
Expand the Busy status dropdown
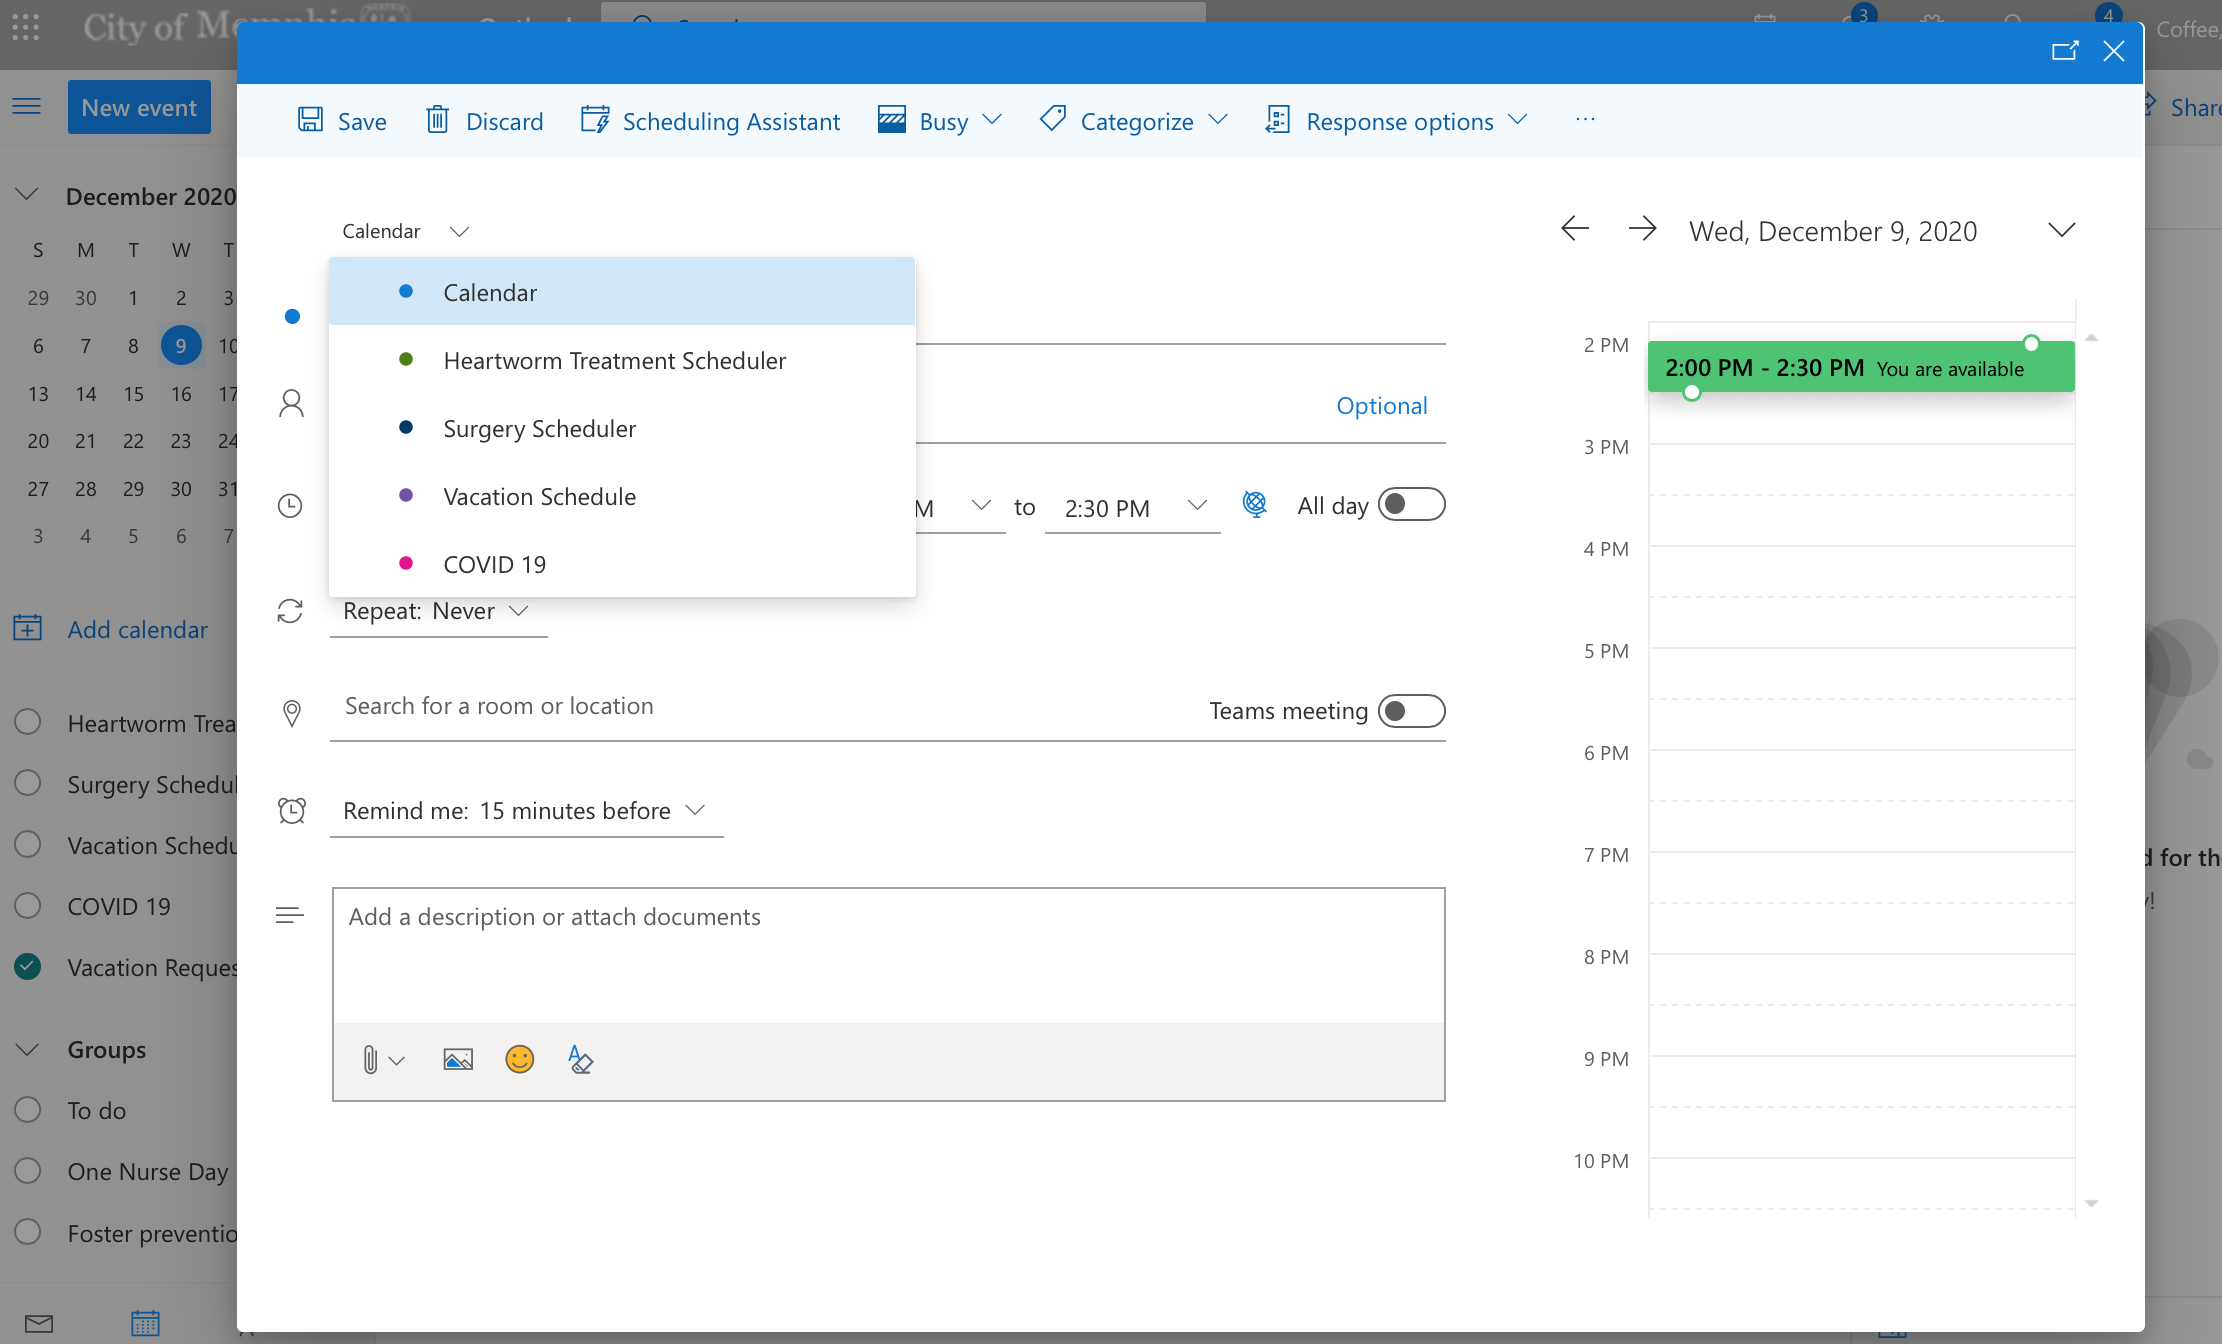click(940, 121)
